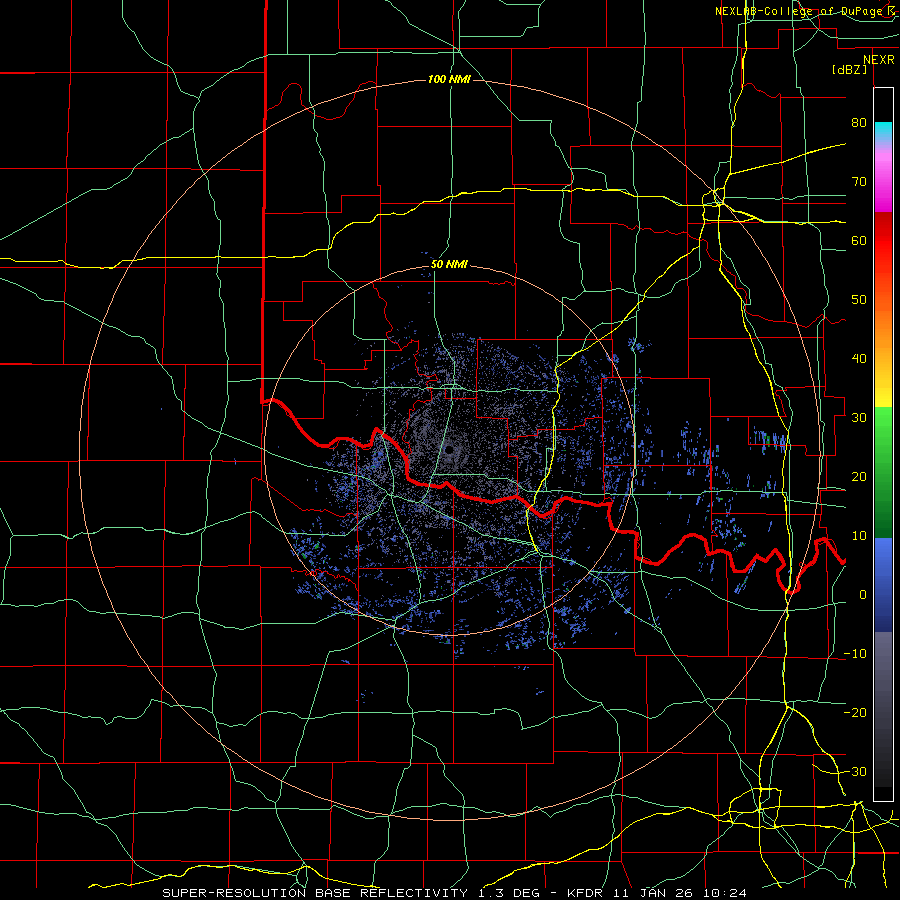Click the 40 dBZ scale value
This screenshot has width=900, height=900.
(x=859, y=359)
